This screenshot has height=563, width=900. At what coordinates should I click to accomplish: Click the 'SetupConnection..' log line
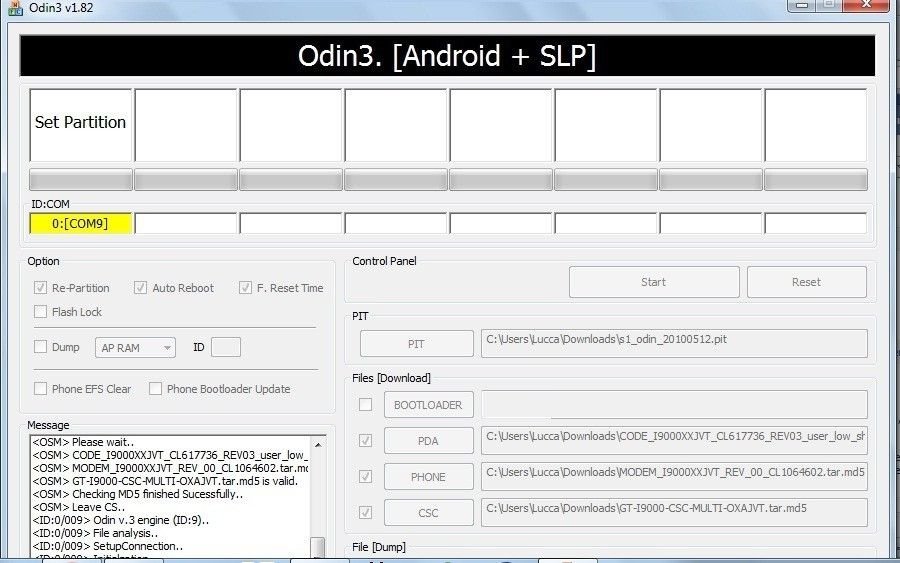coord(108,546)
